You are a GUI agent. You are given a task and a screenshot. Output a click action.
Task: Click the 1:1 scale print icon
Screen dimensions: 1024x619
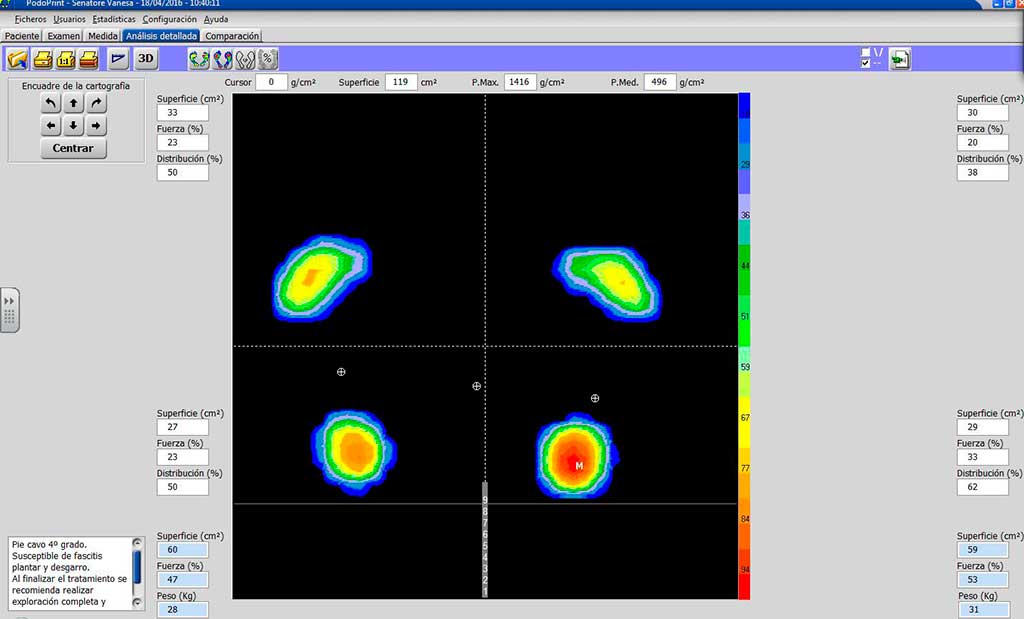[x=66, y=59]
